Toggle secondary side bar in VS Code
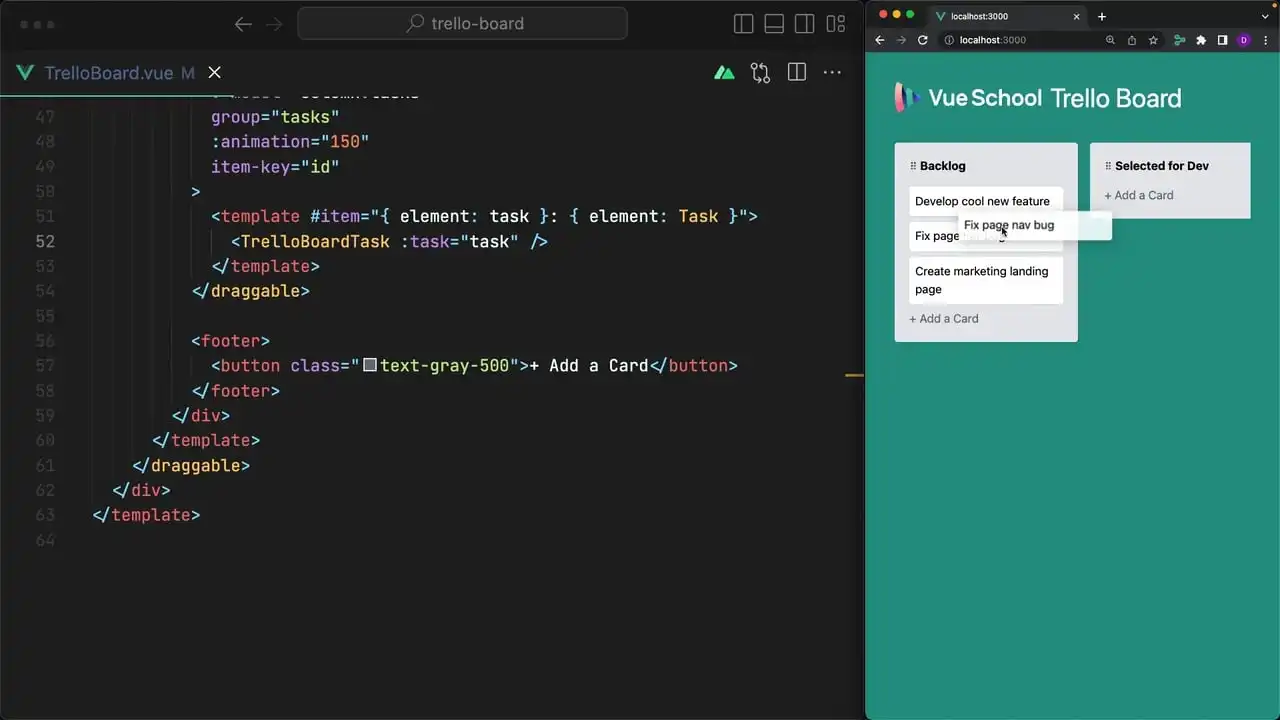This screenshot has height=720, width=1280. 805,24
